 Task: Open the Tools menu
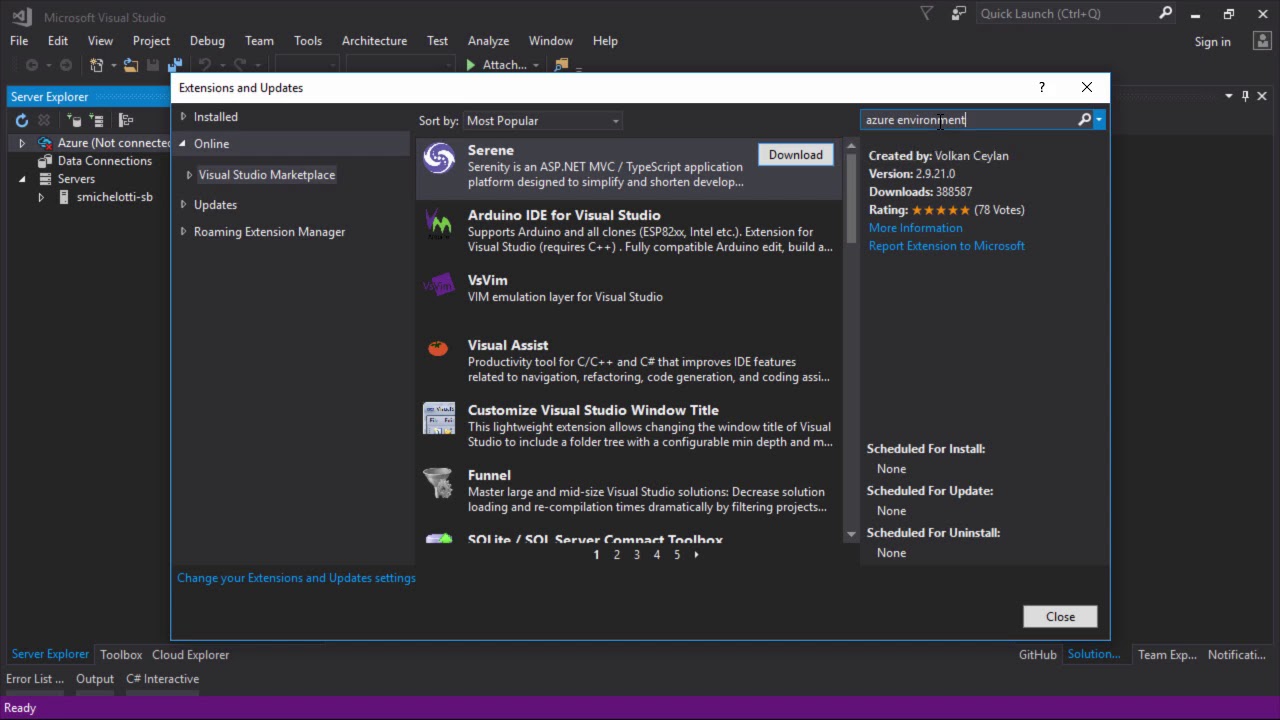pos(308,41)
